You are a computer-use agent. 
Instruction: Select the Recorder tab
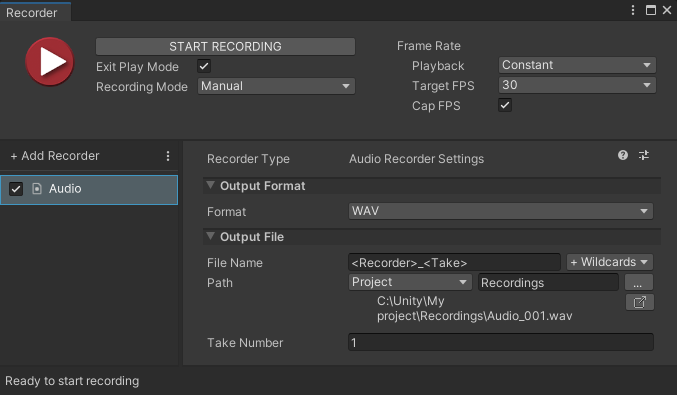32,13
